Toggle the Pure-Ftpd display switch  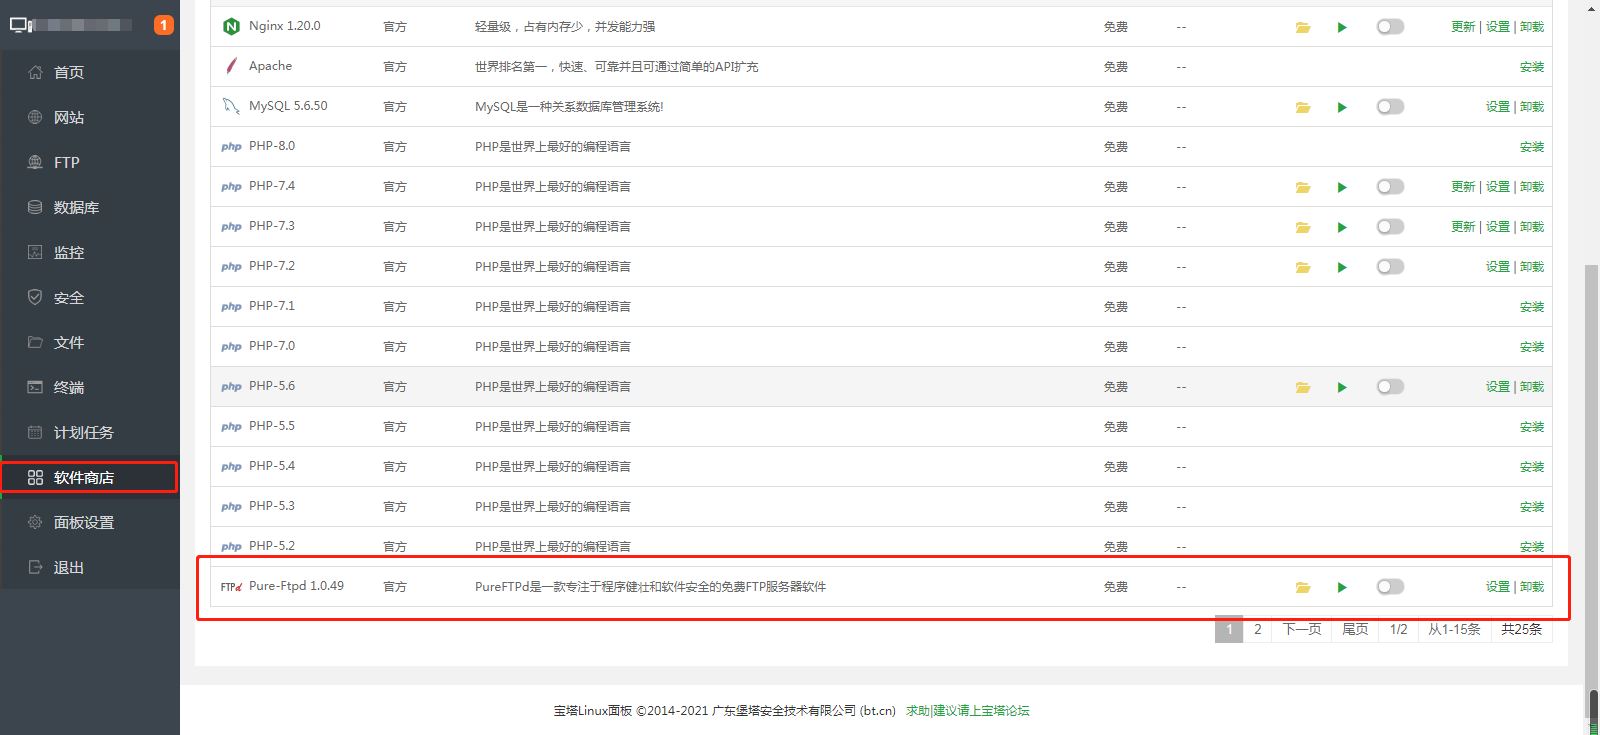pyautogui.click(x=1390, y=587)
